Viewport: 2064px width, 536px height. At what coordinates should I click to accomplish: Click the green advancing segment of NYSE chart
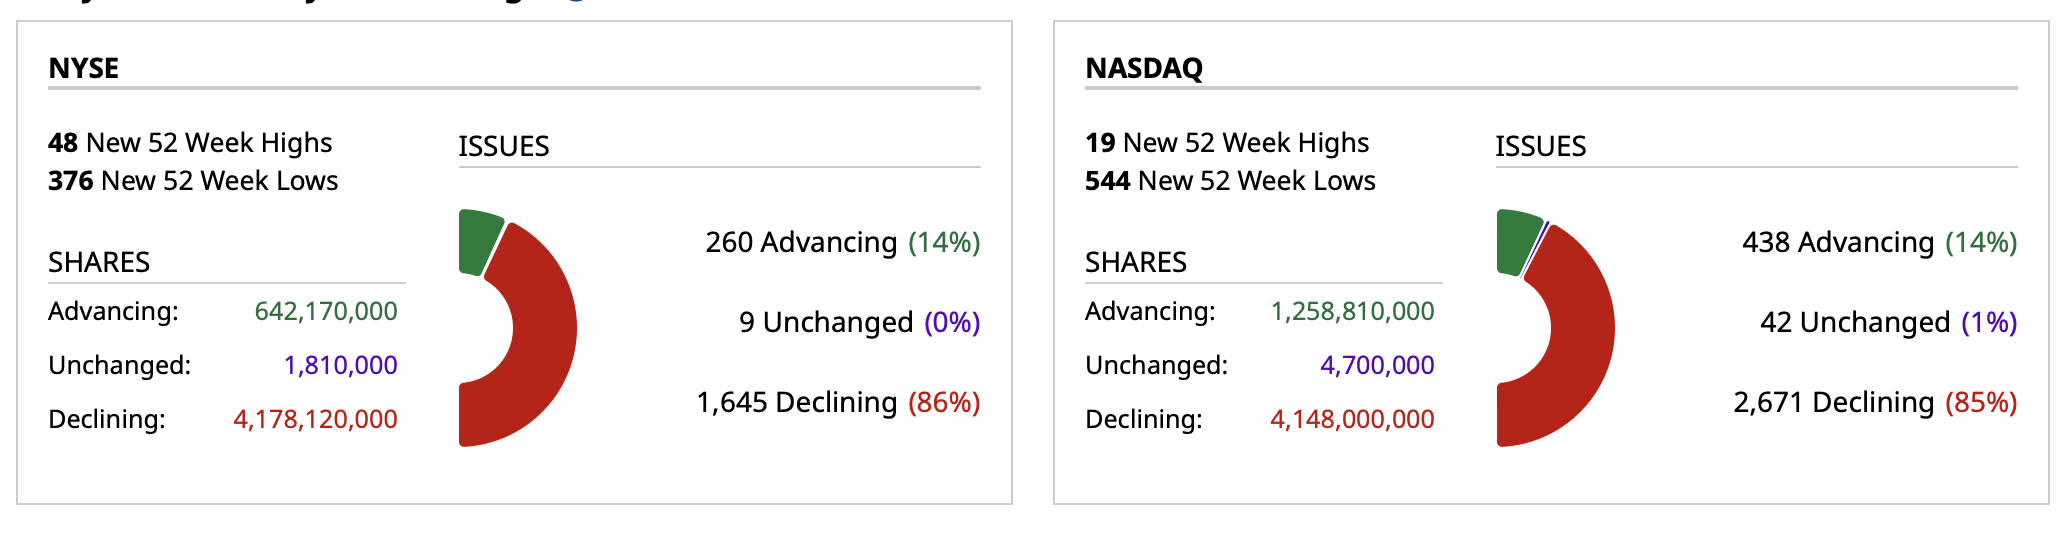(x=479, y=241)
